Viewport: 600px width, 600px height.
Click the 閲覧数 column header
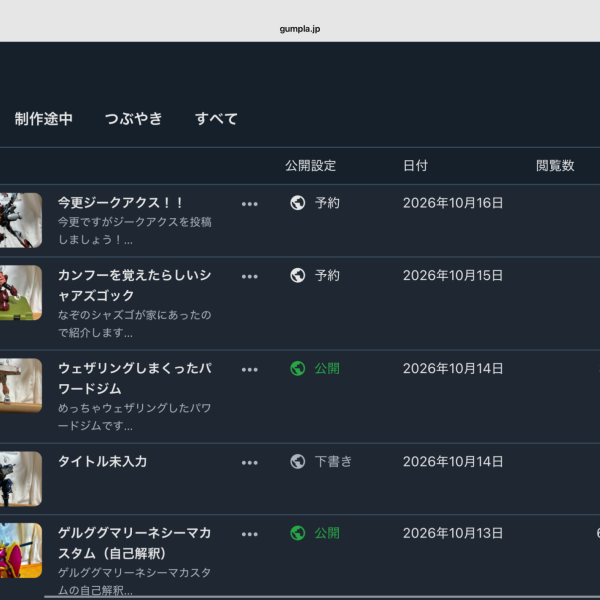555,166
